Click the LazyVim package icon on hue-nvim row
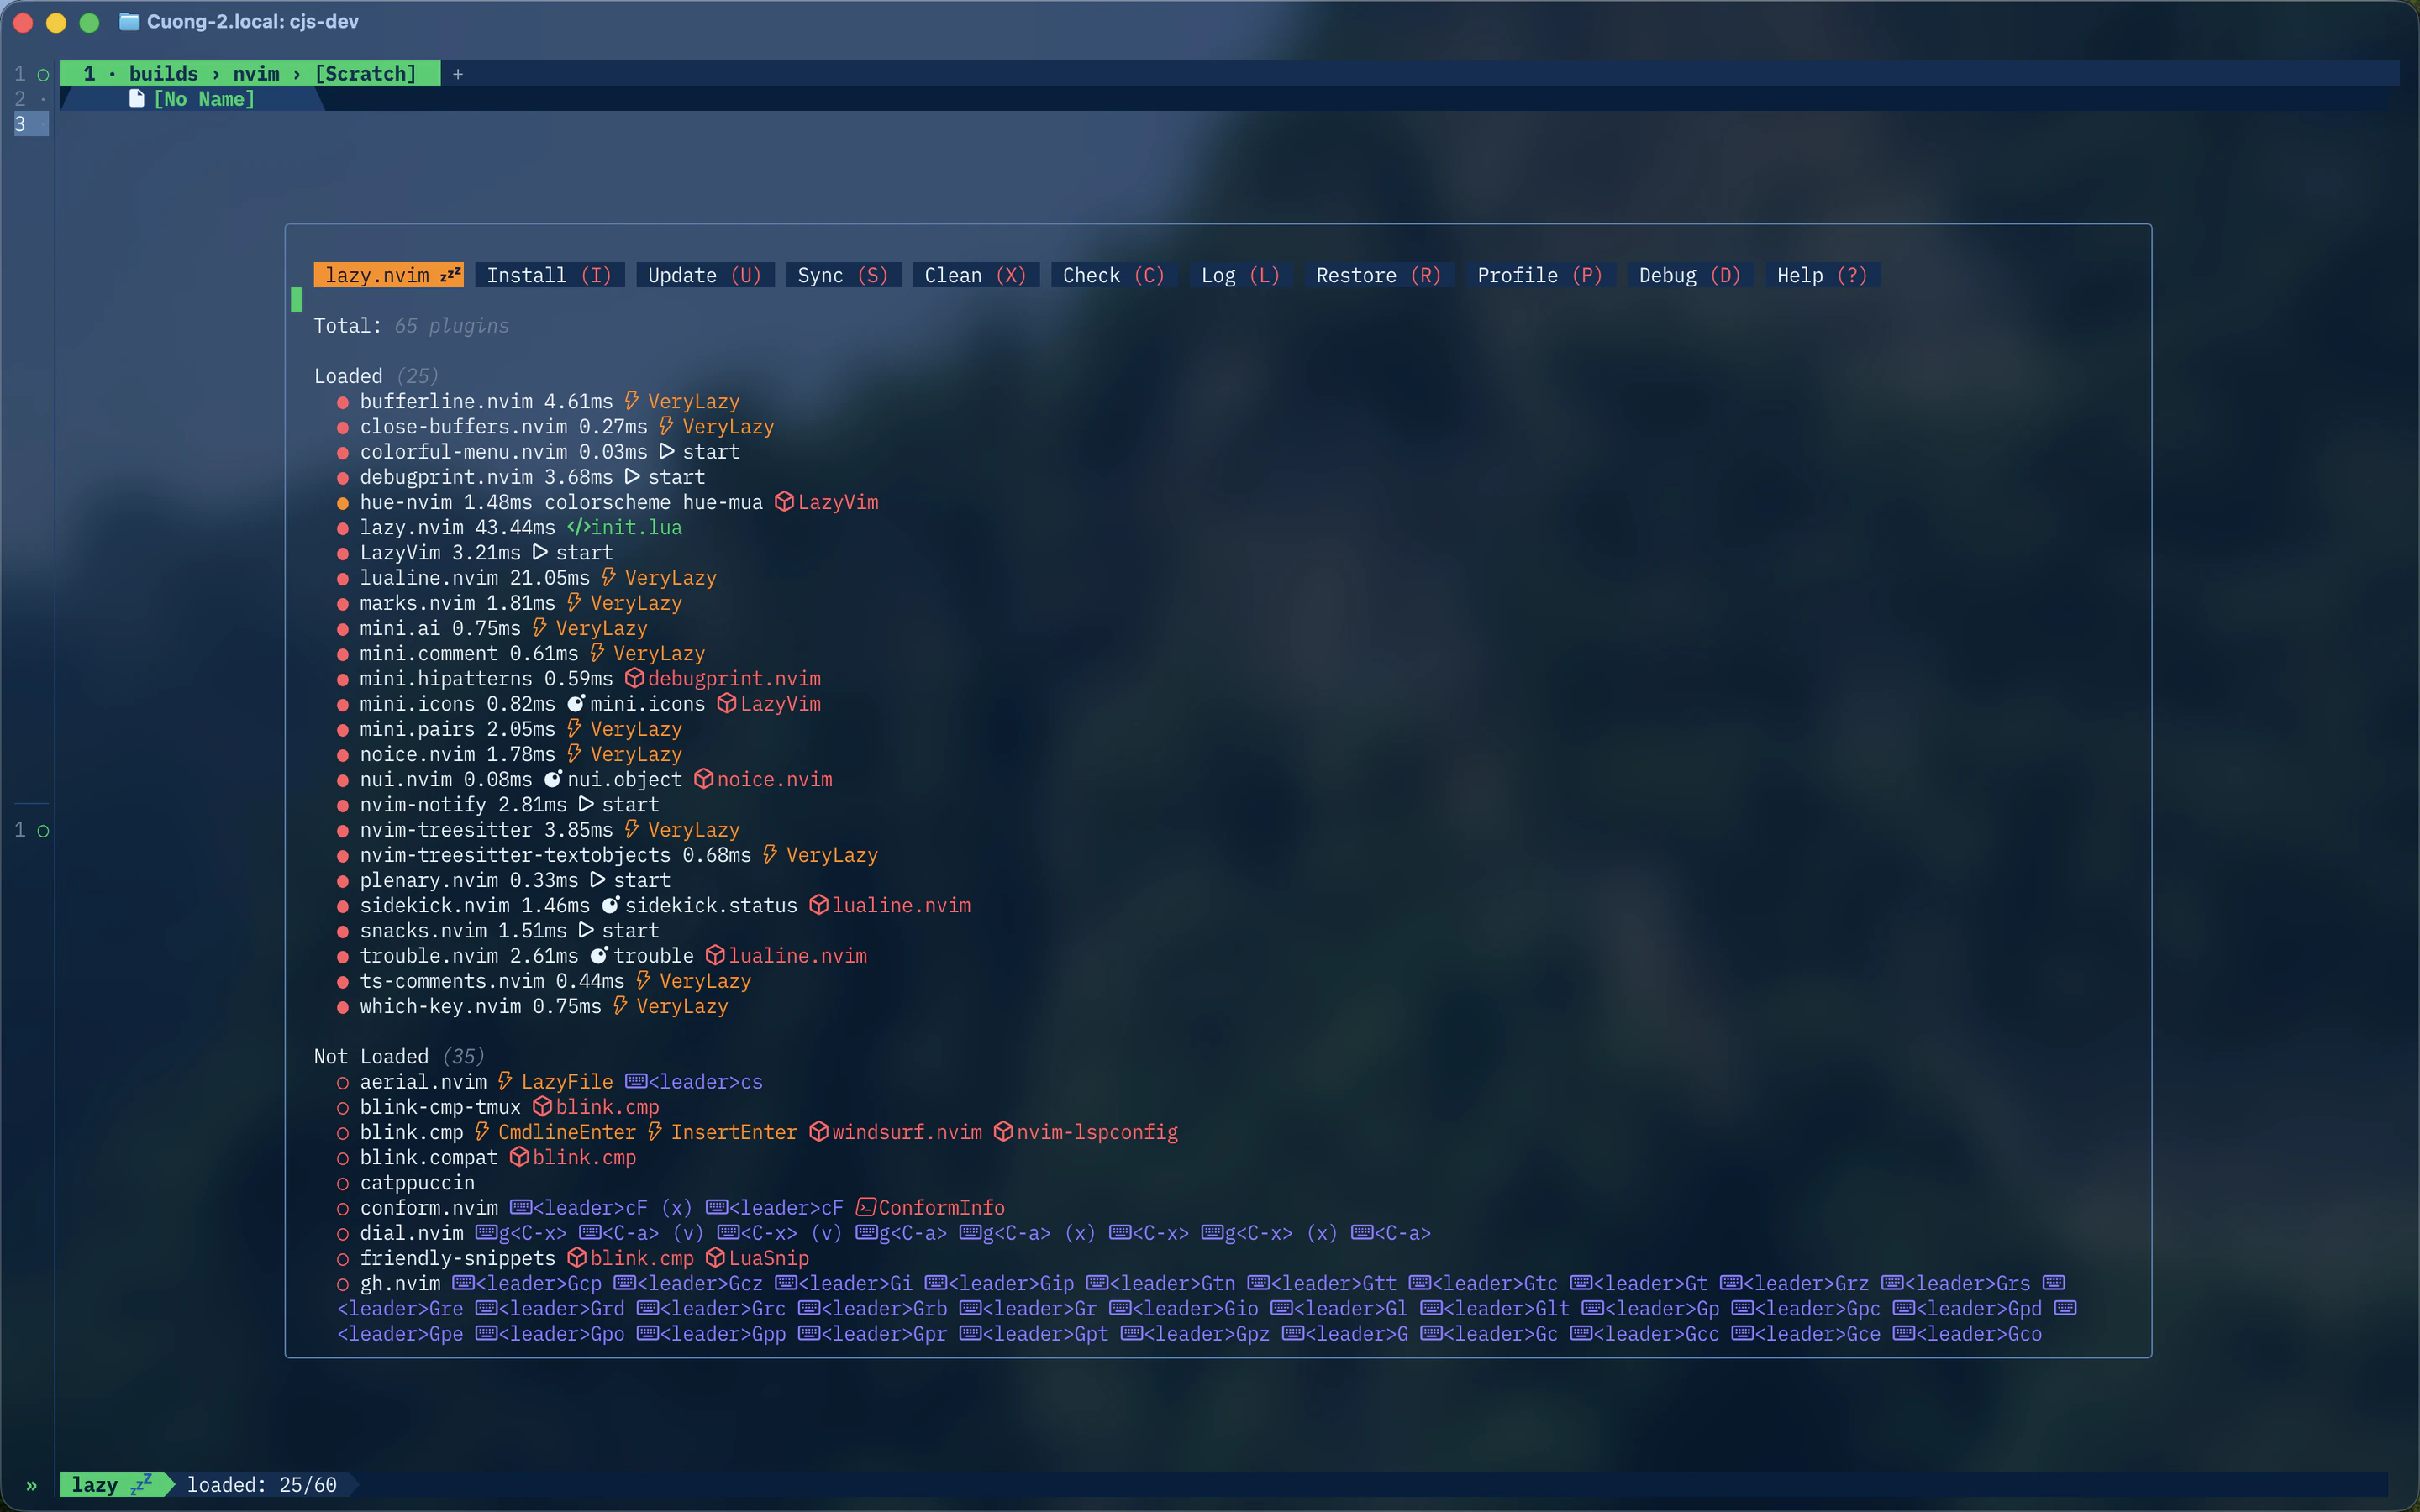 (785, 502)
